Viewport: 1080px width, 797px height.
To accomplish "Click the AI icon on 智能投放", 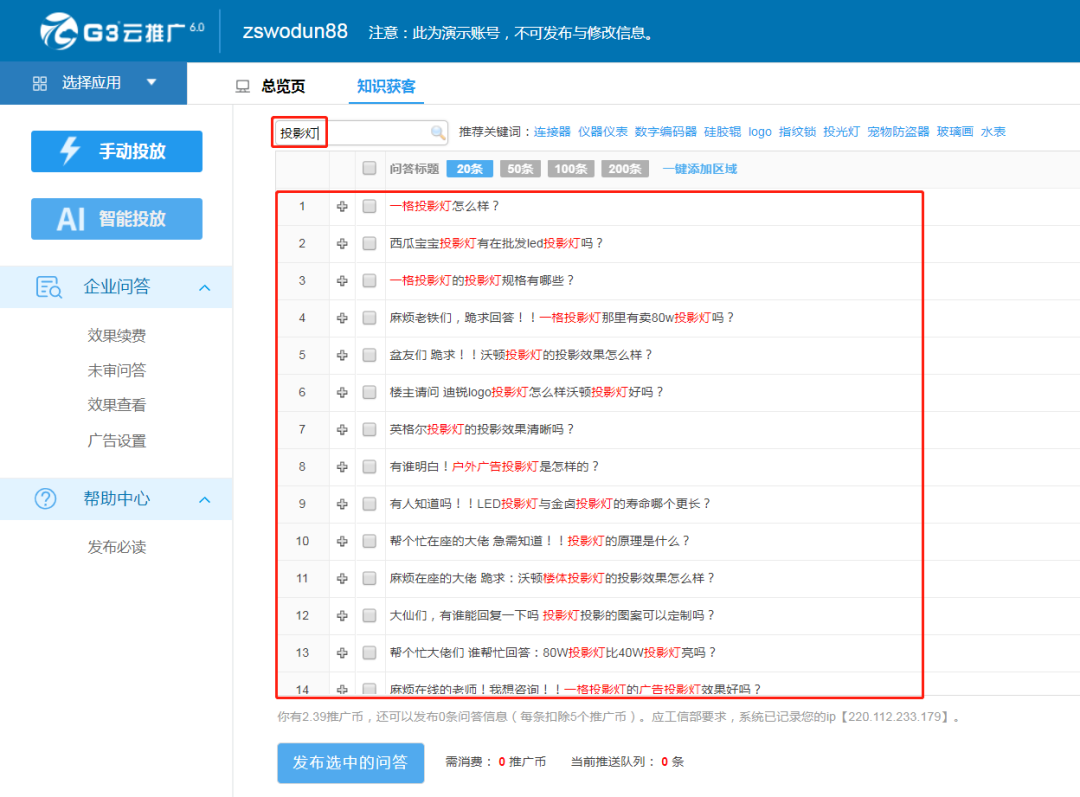I will click(x=71, y=219).
